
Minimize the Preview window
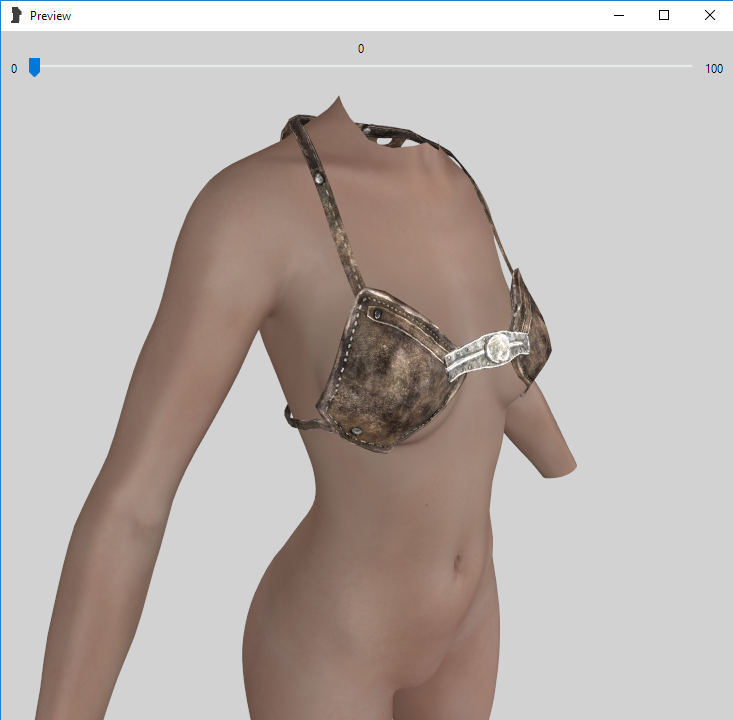pos(619,15)
